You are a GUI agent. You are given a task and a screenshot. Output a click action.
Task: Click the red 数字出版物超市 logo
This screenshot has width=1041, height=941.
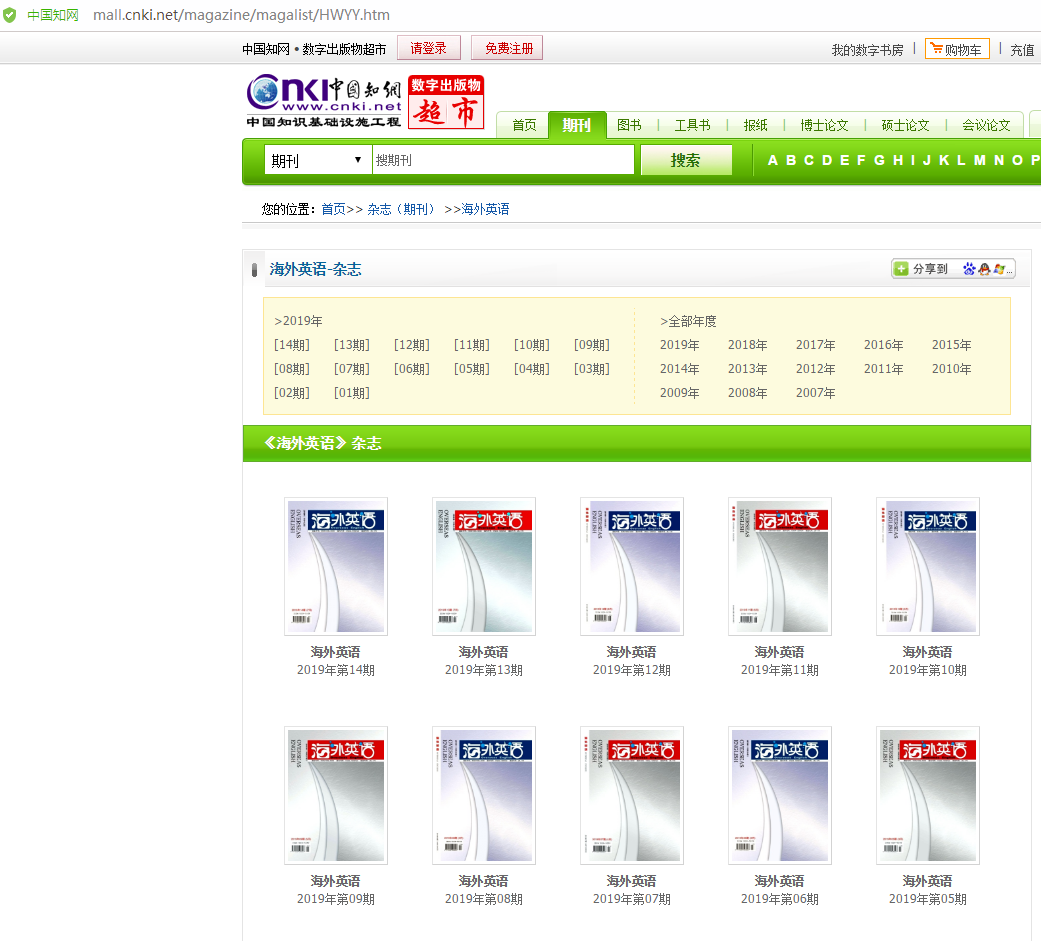point(445,102)
